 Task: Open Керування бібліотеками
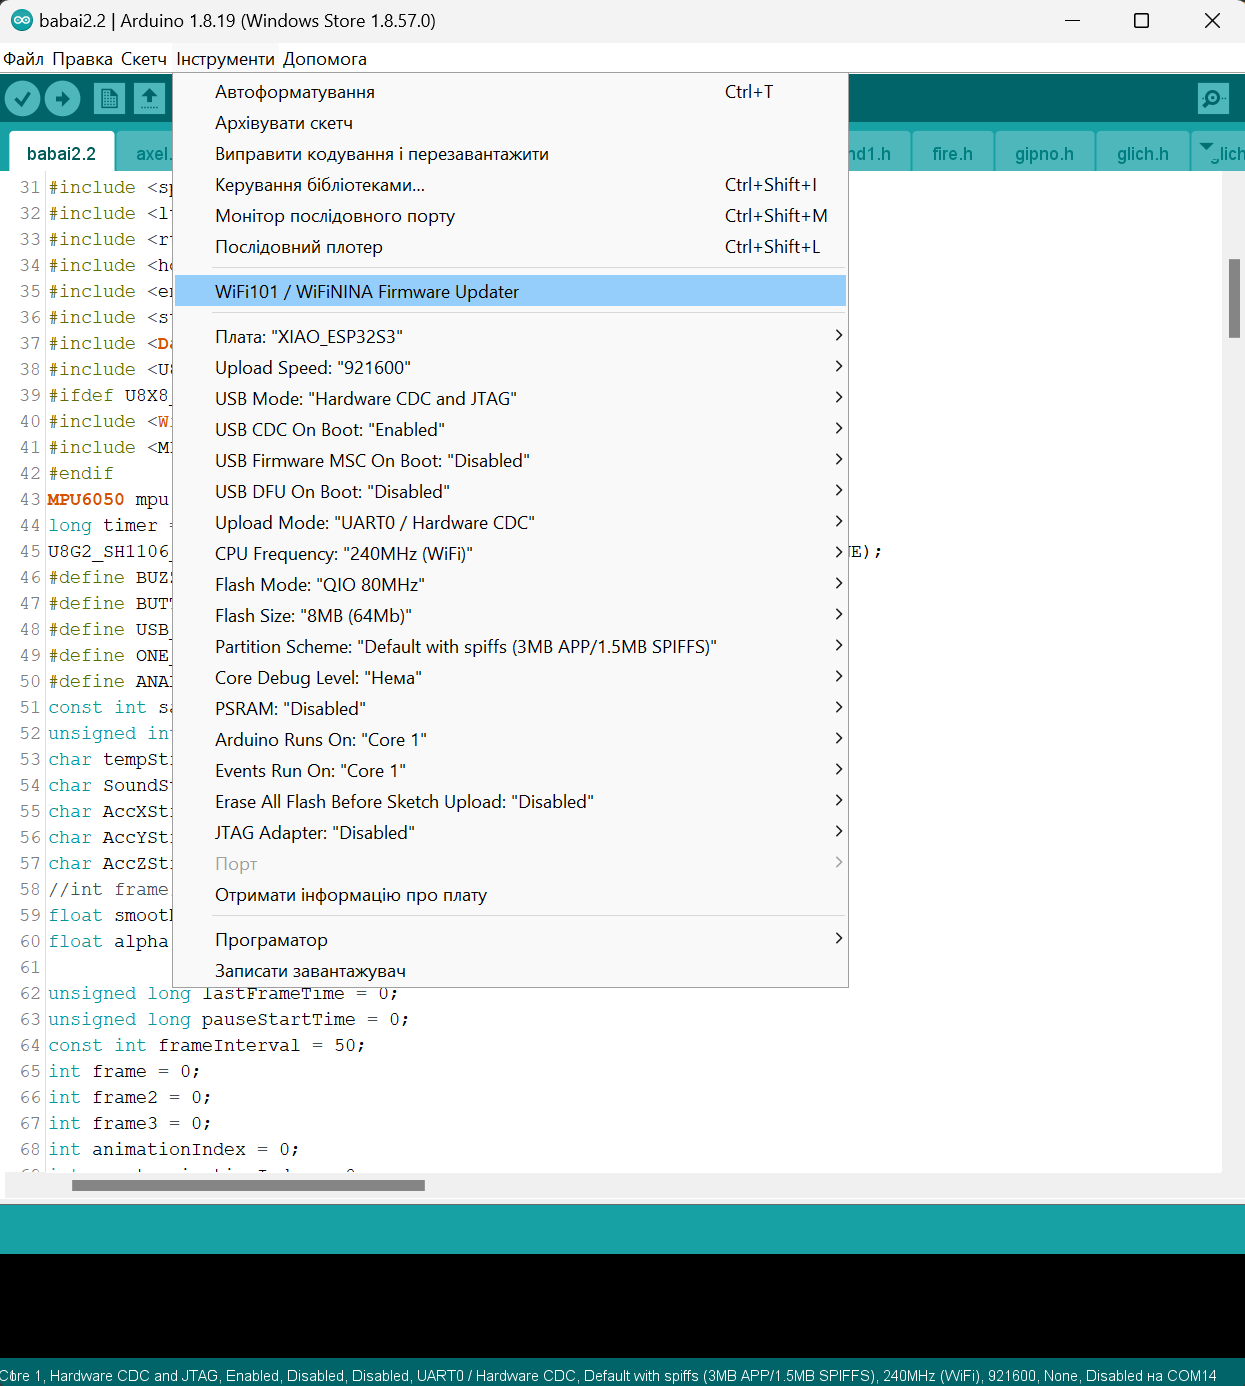(510, 185)
